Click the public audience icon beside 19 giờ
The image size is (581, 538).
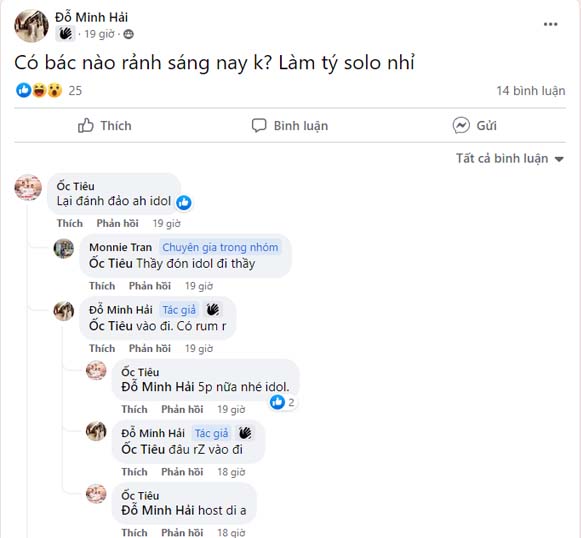128,34
